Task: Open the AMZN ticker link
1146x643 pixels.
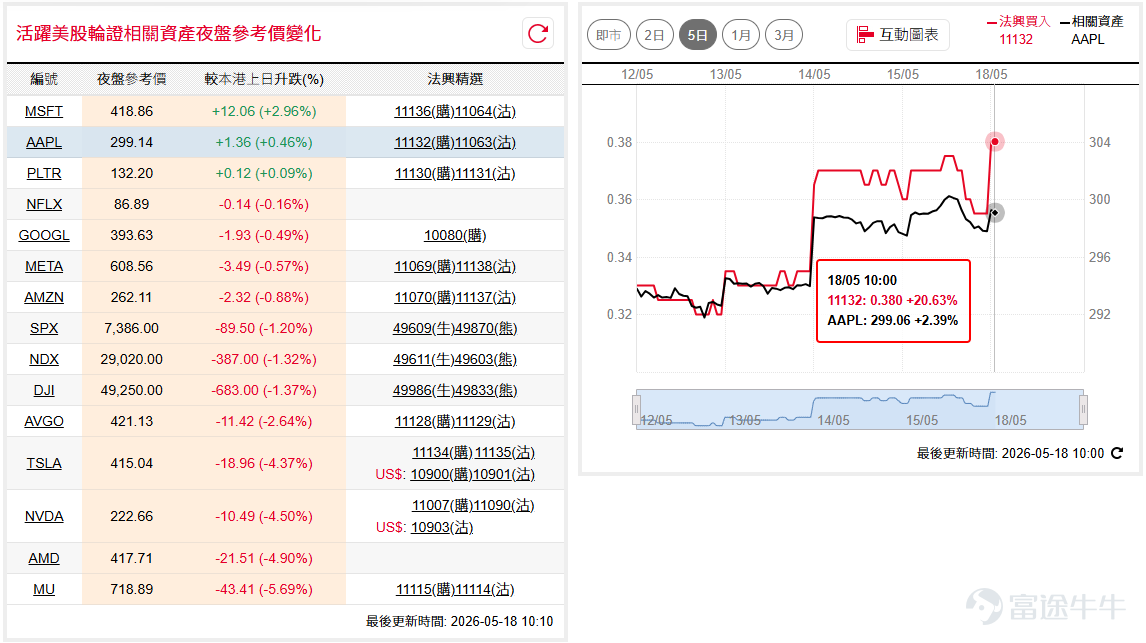Action: click(44, 297)
